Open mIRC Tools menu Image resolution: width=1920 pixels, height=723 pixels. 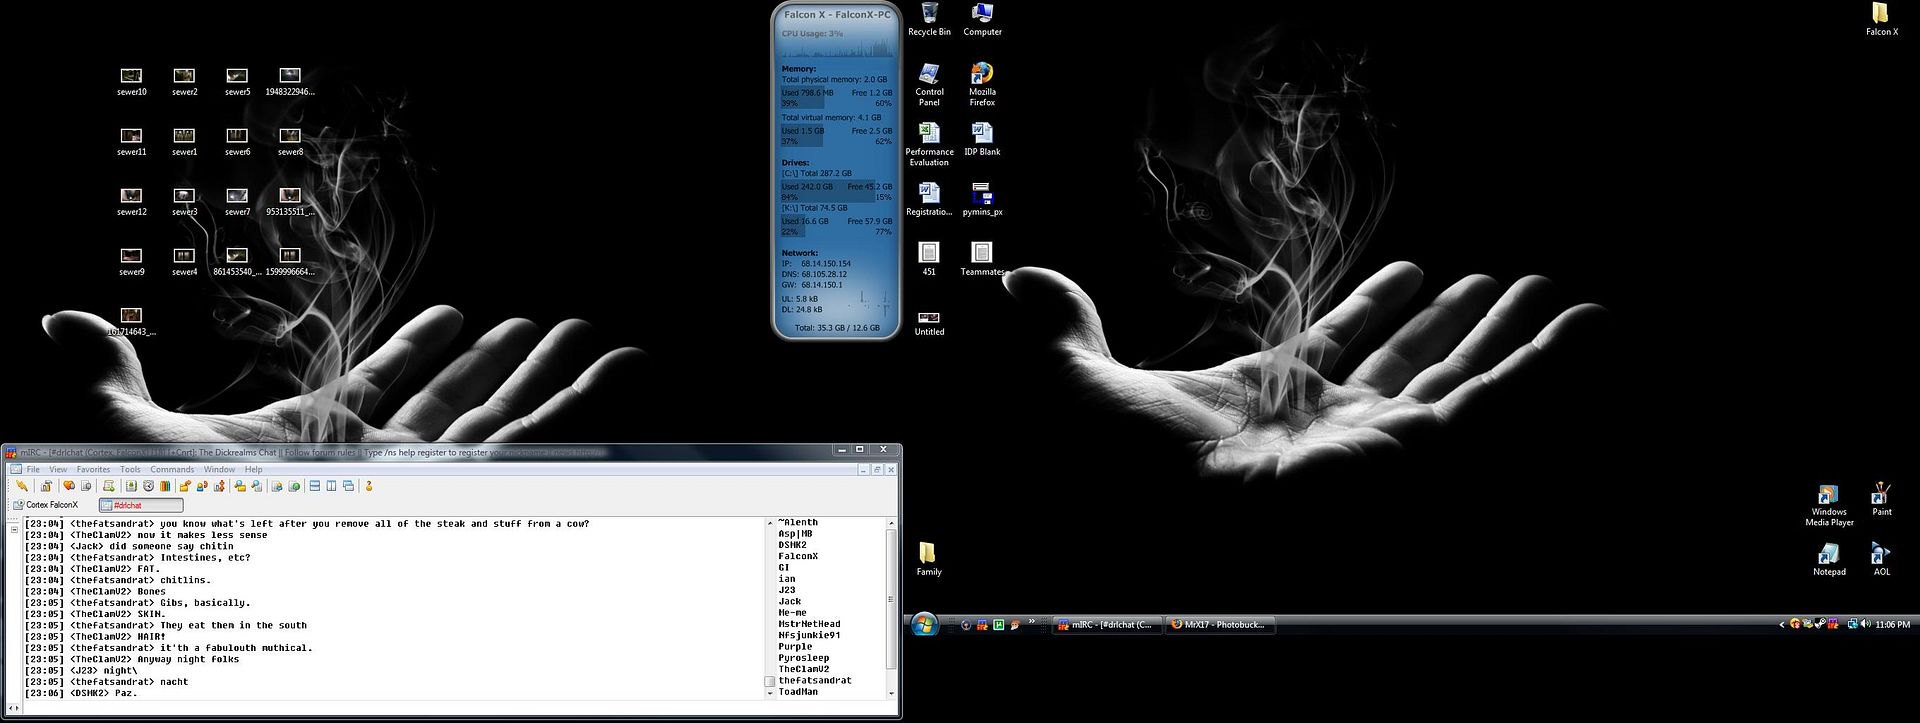130,469
